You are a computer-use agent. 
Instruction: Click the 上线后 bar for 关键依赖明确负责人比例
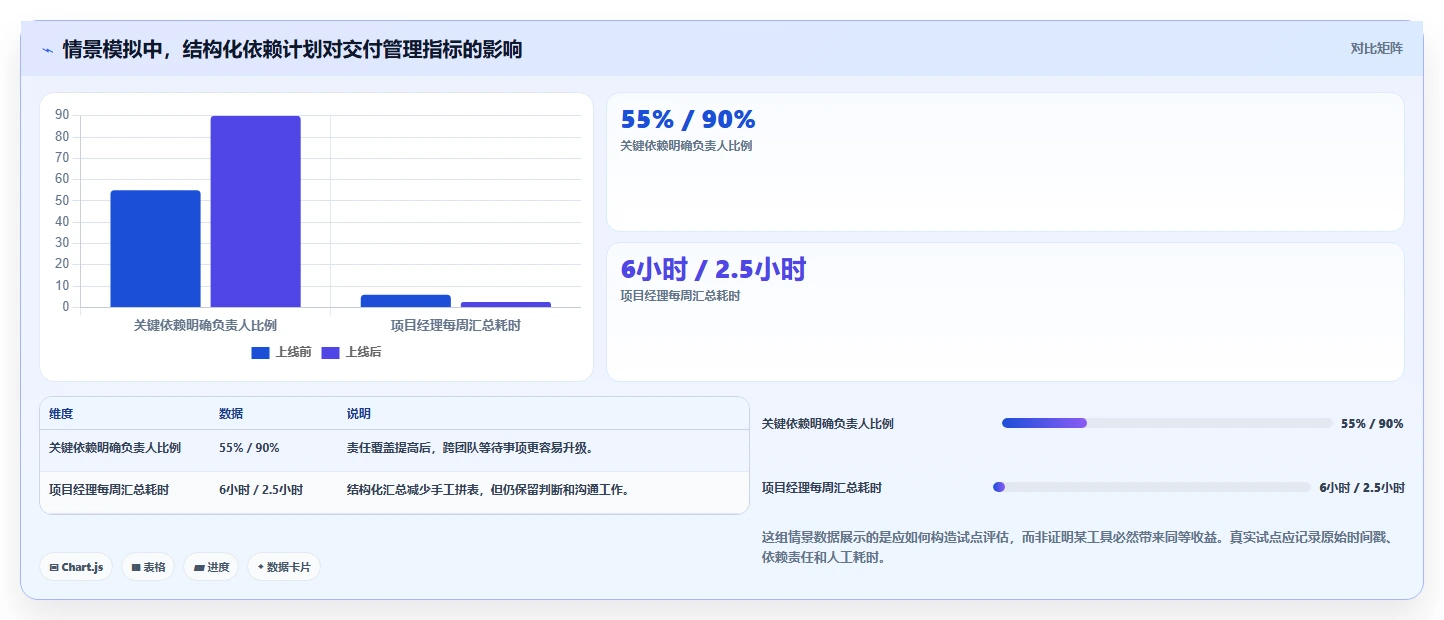coord(255,211)
